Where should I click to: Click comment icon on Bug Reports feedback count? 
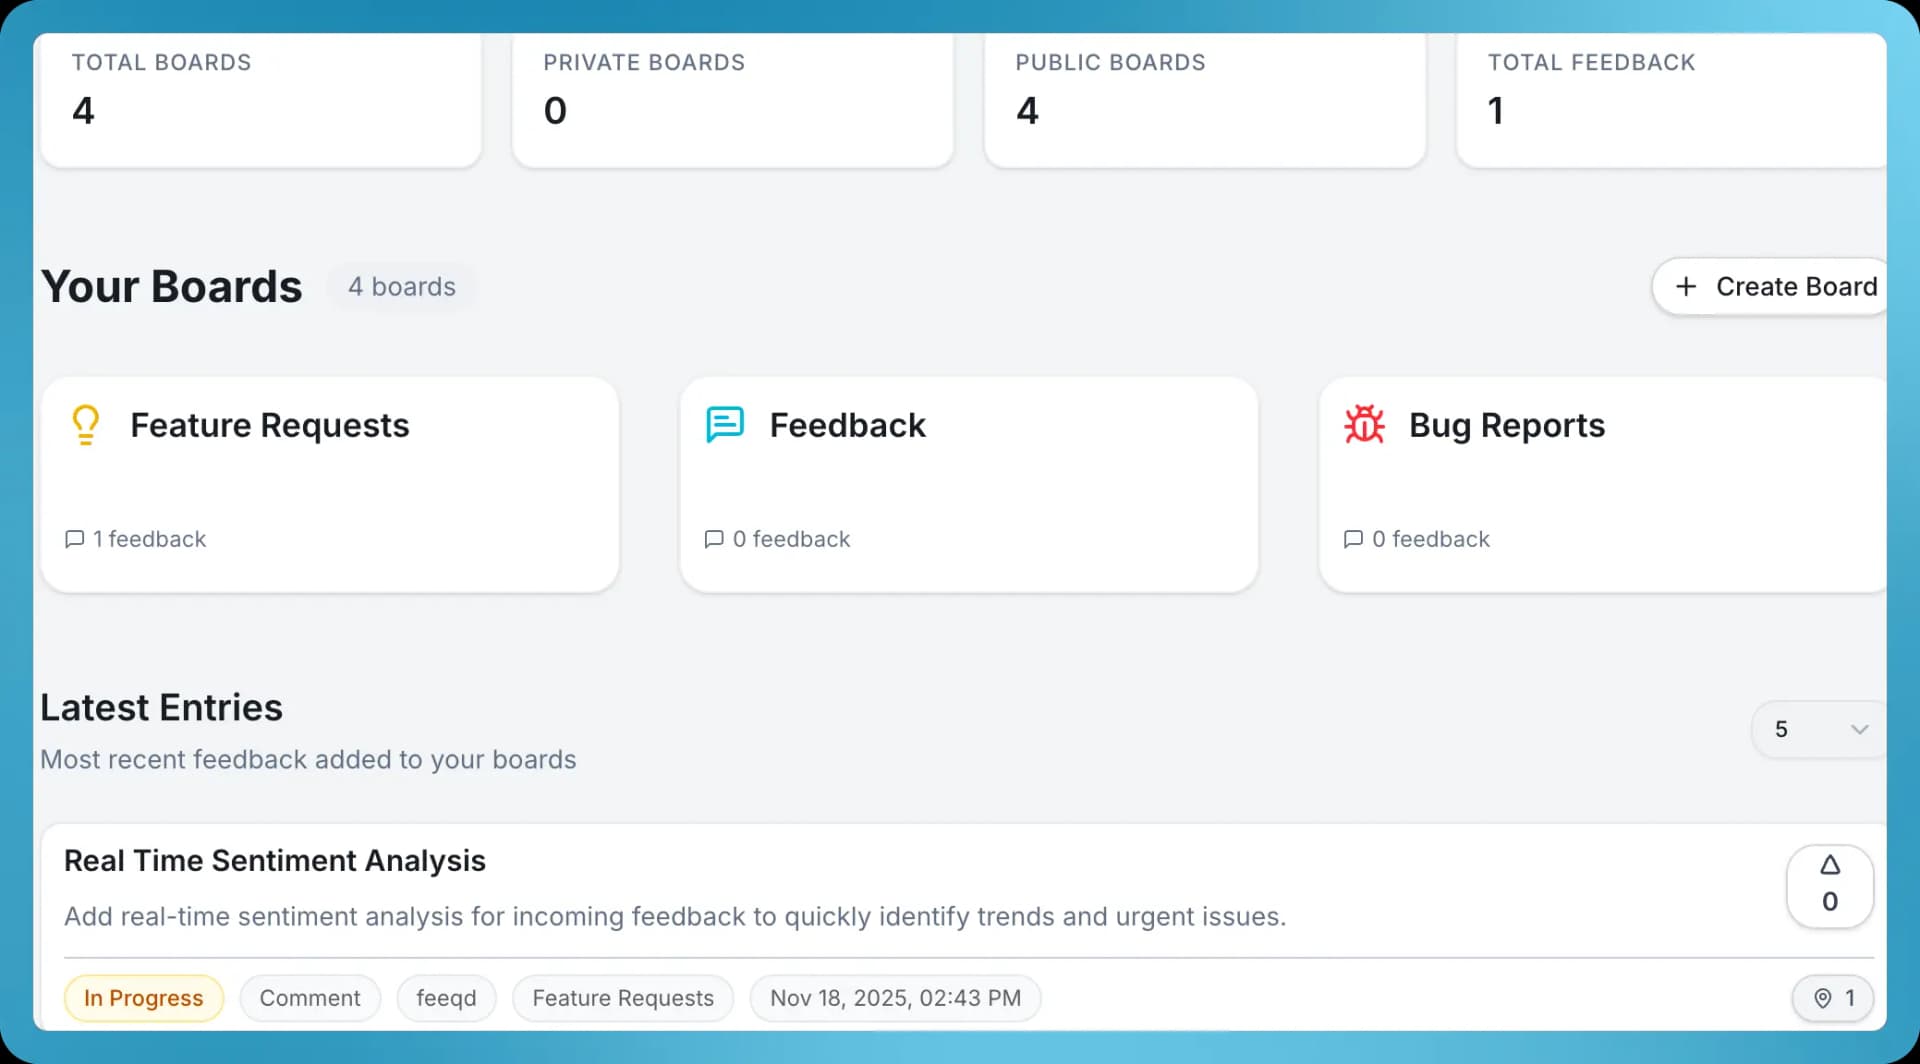[1353, 540]
